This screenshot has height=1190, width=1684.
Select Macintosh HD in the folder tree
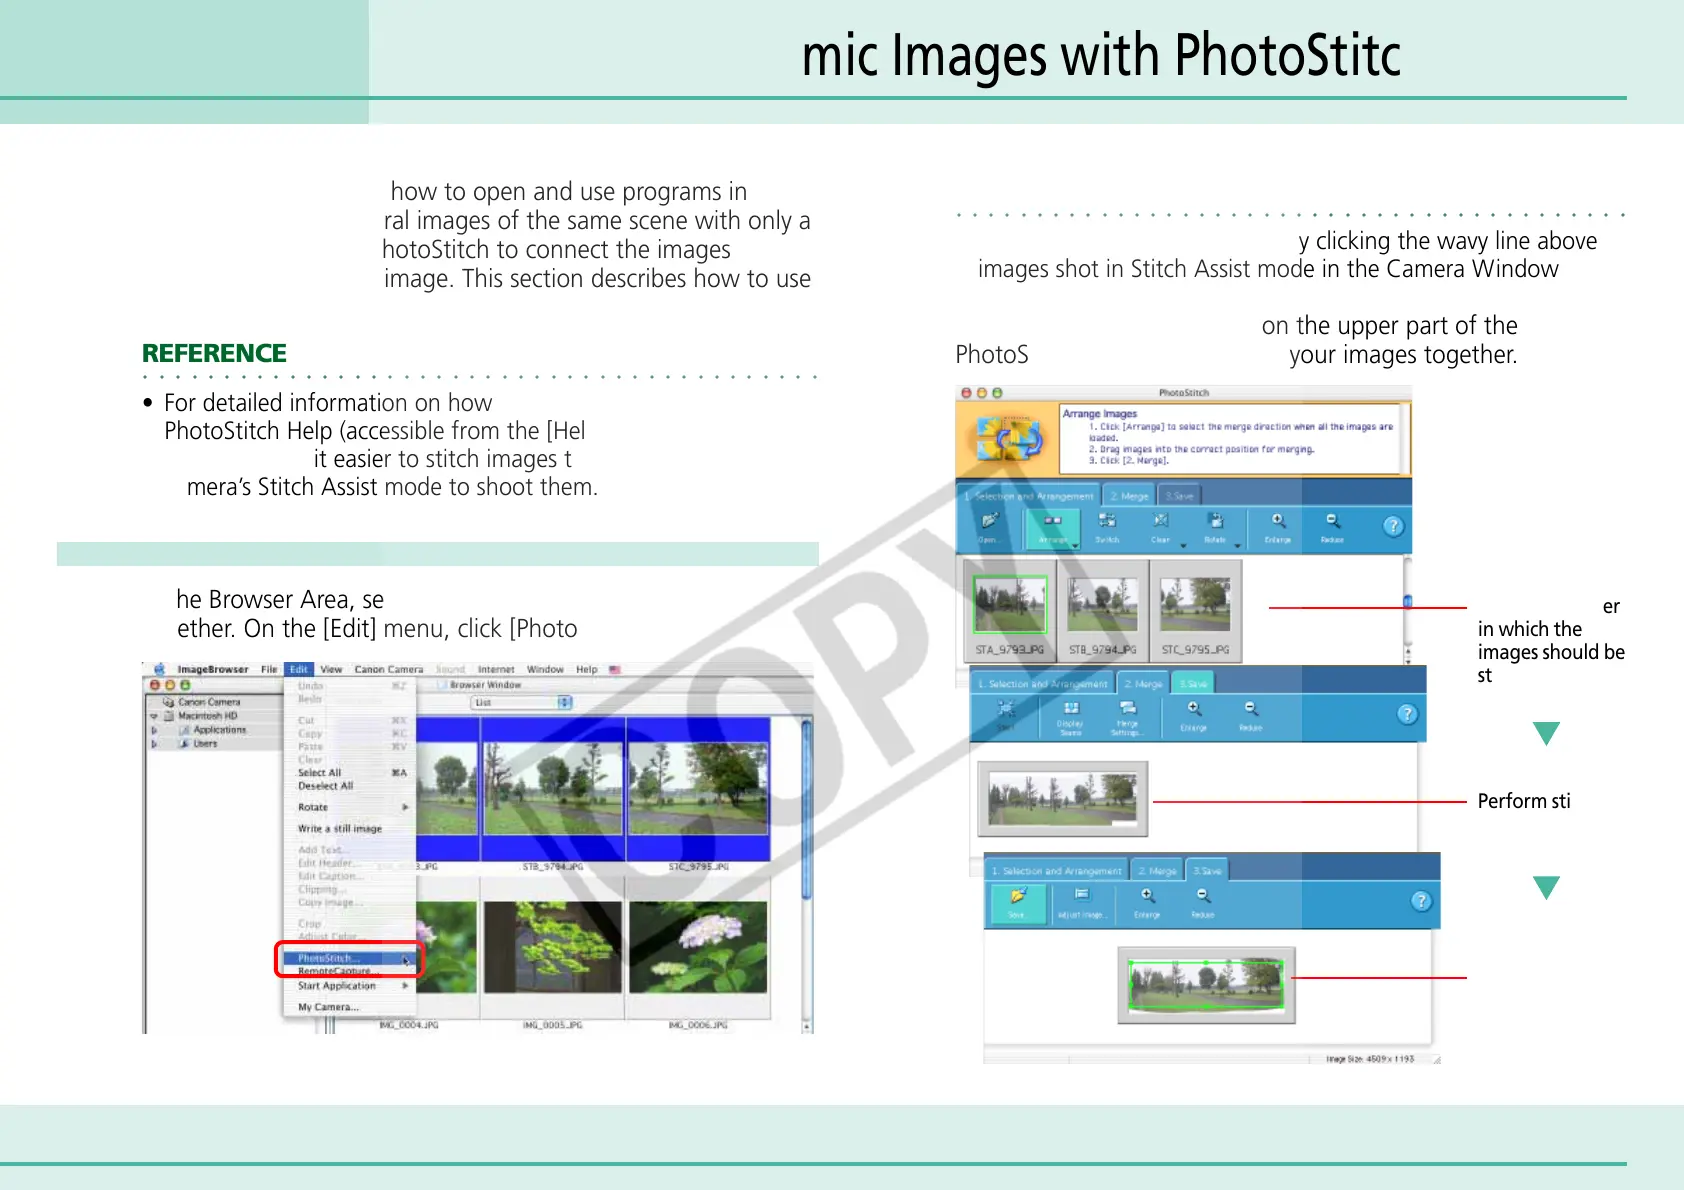pyautogui.click(x=207, y=716)
